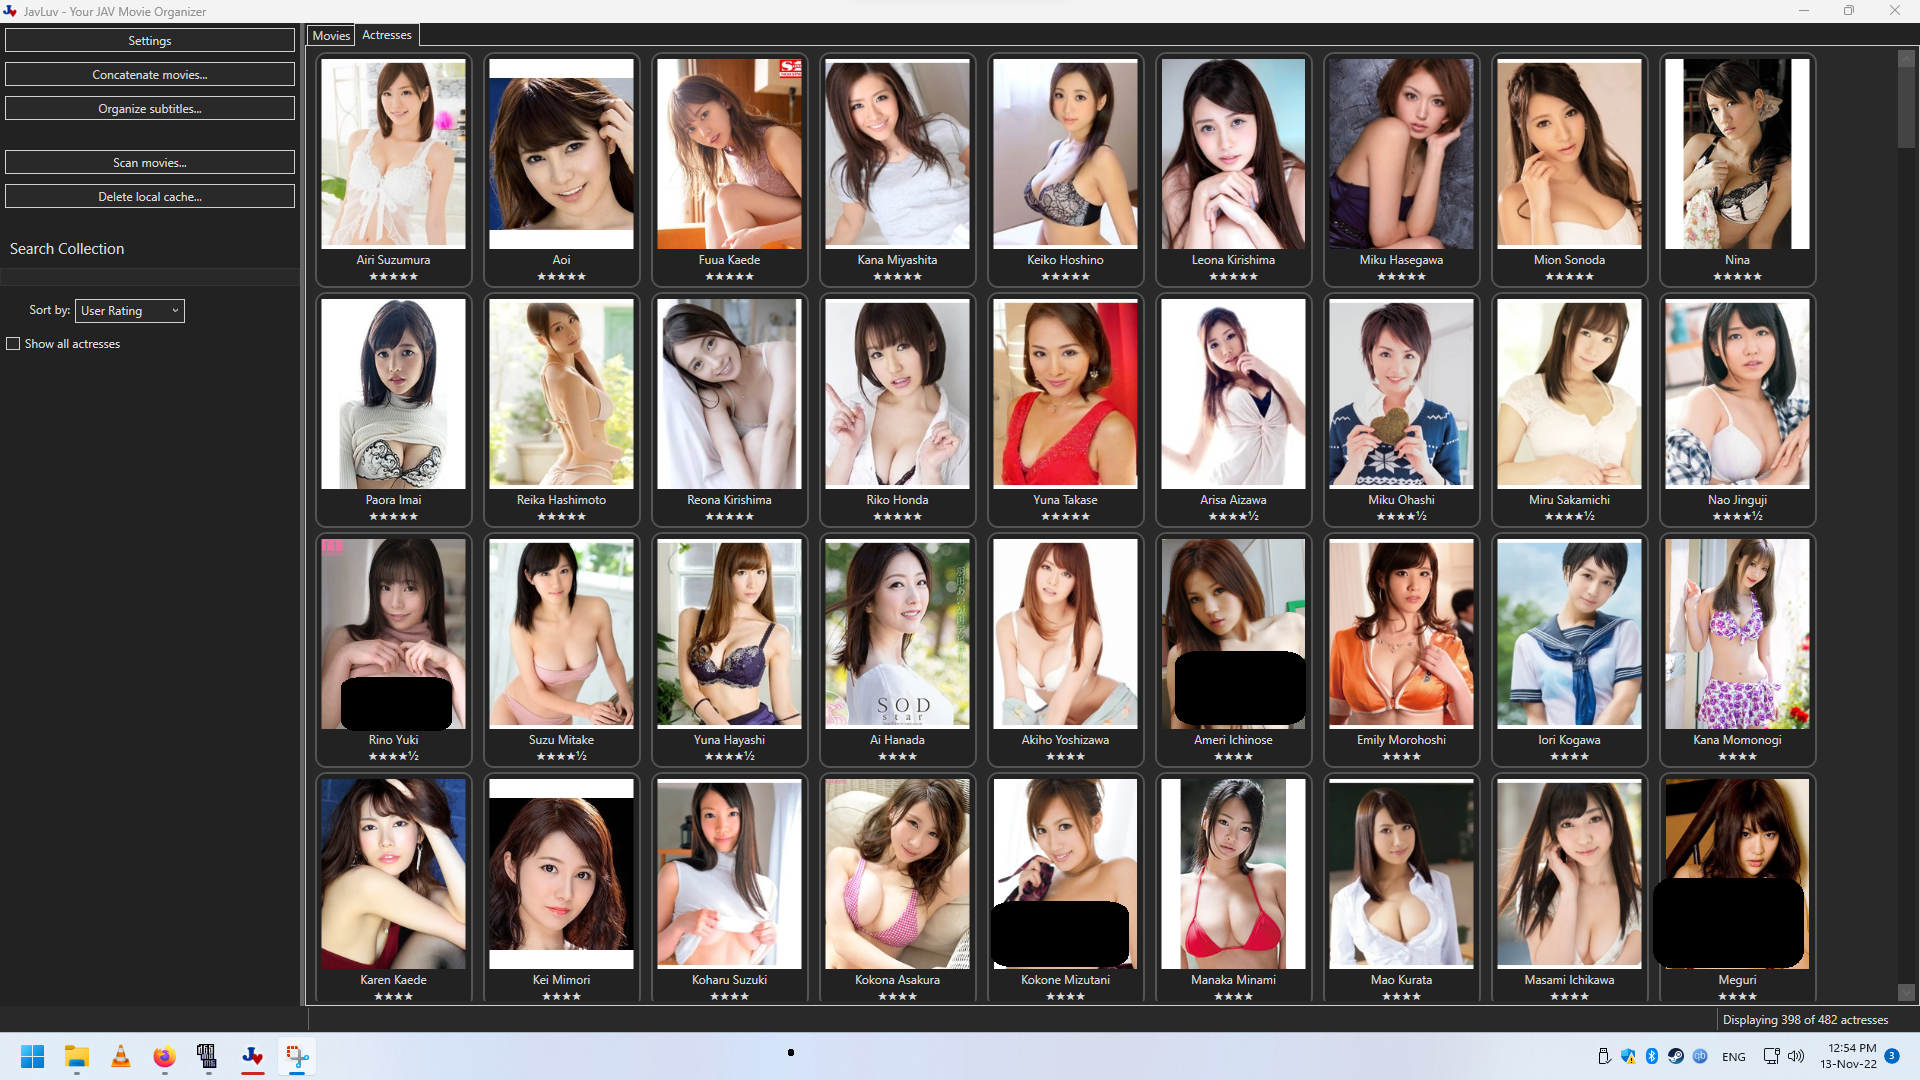This screenshot has height=1080, width=1920.
Task: Click Nao Jinguji name label
Action: coord(1737,500)
